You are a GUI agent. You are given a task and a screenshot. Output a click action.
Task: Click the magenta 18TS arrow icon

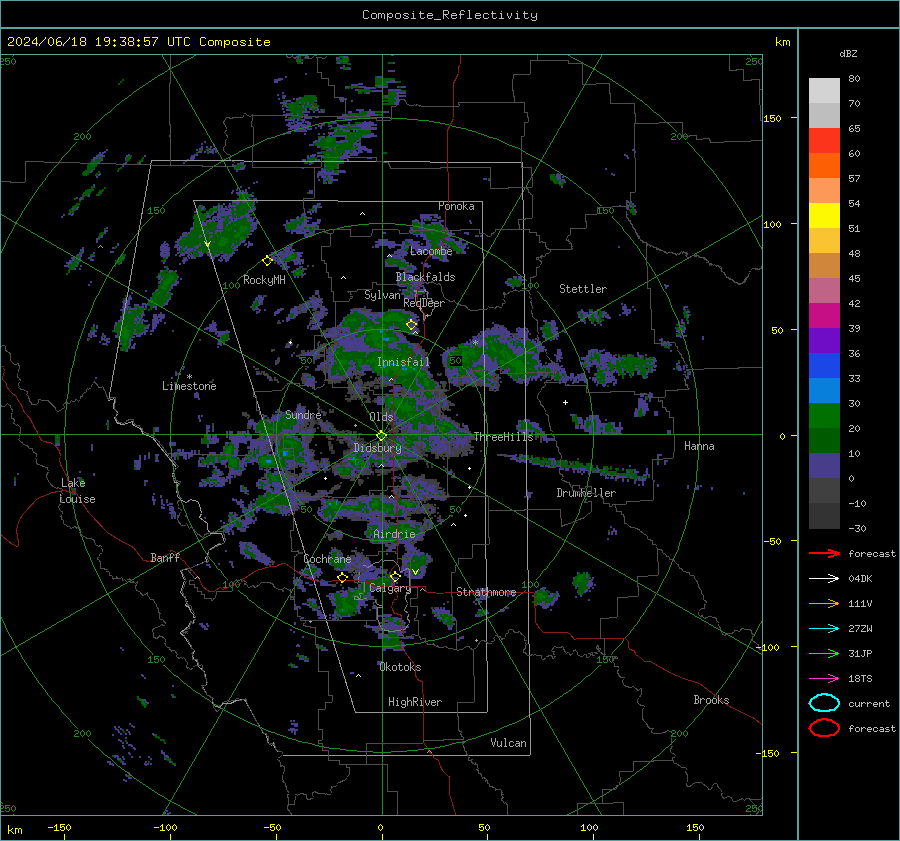tap(824, 679)
